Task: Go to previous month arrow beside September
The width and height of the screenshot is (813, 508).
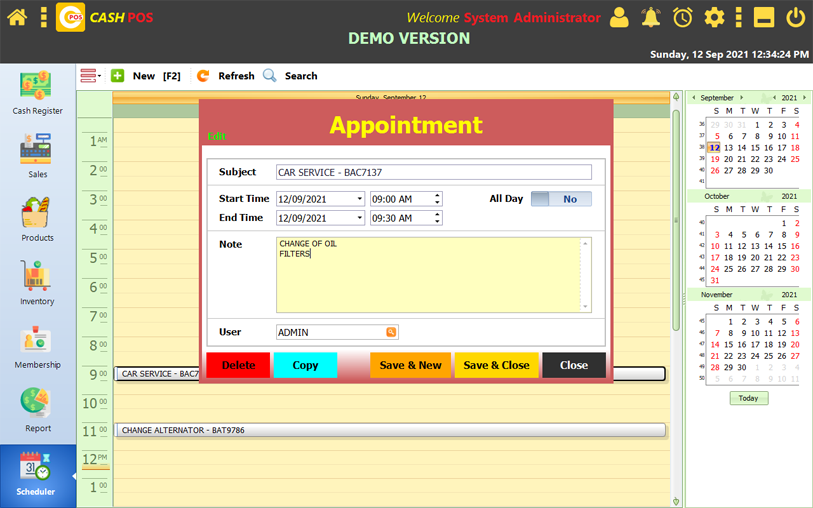Action: pos(694,97)
